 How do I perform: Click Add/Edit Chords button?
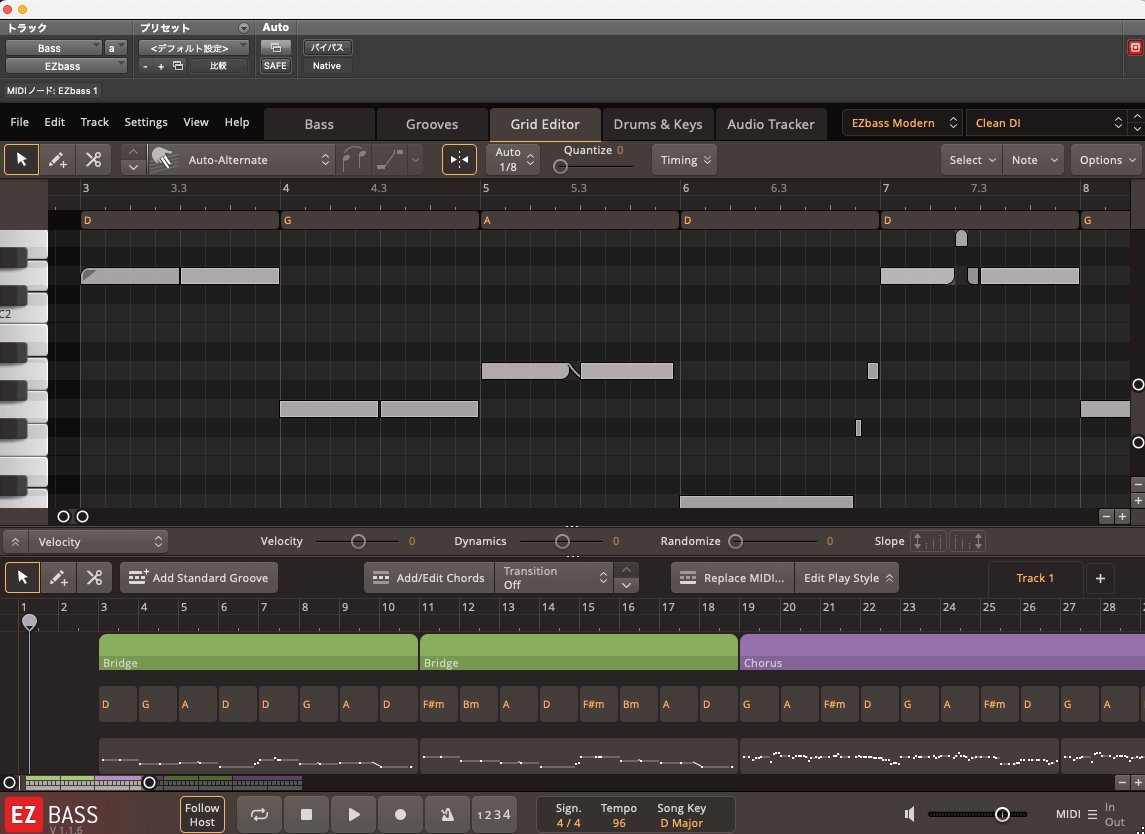pos(429,578)
